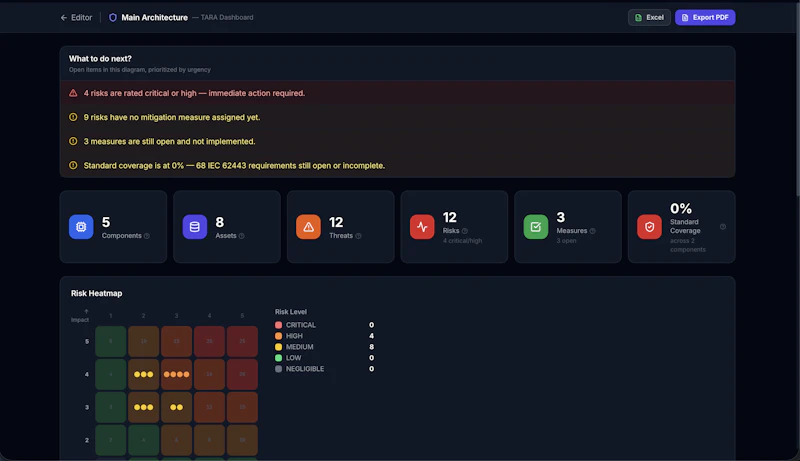Click the red Risks pulse icon
Image resolution: width=800 pixels, height=461 pixels.
tap(422, 227)
